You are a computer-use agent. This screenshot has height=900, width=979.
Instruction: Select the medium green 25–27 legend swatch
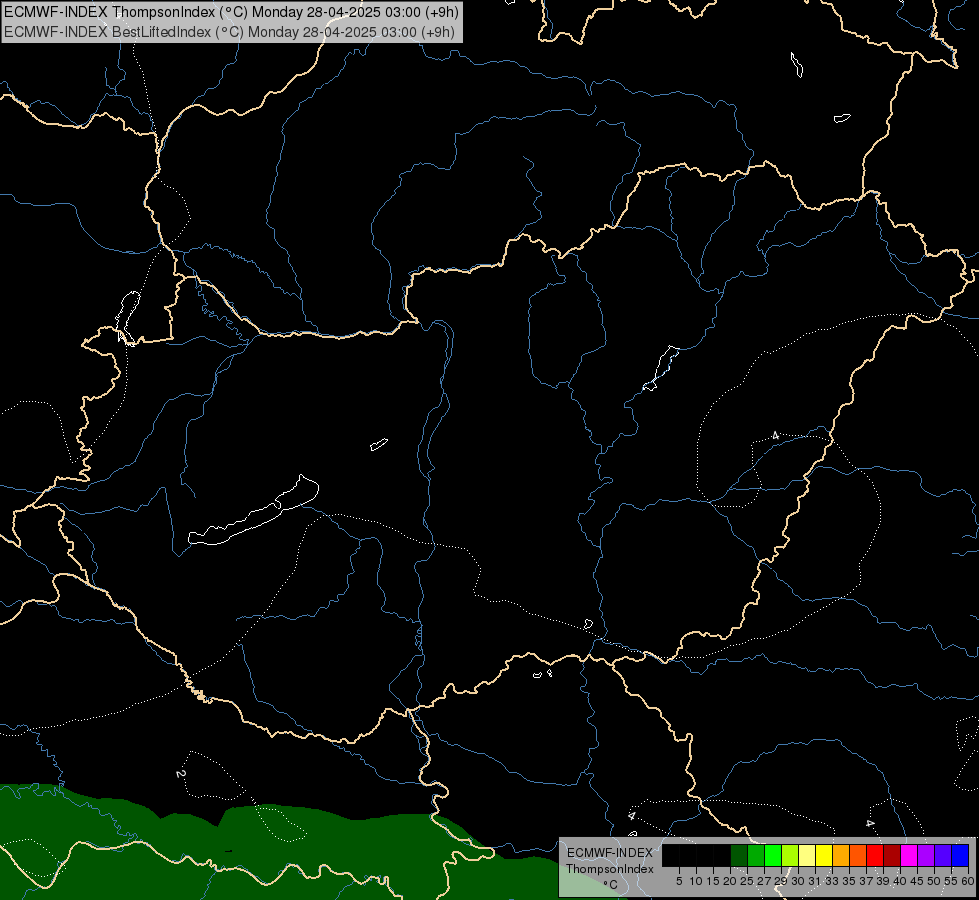pos(755,855)
